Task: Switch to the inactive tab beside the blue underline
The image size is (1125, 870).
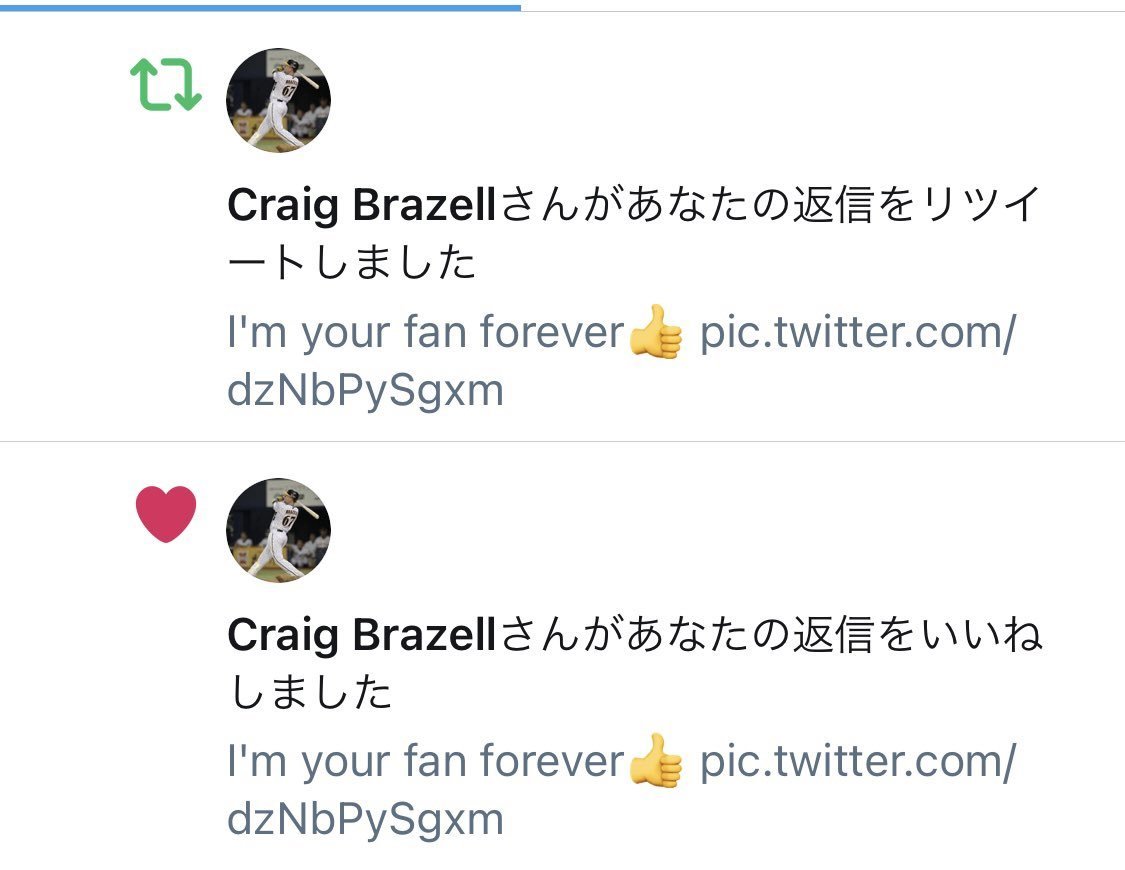Action: 823,6
